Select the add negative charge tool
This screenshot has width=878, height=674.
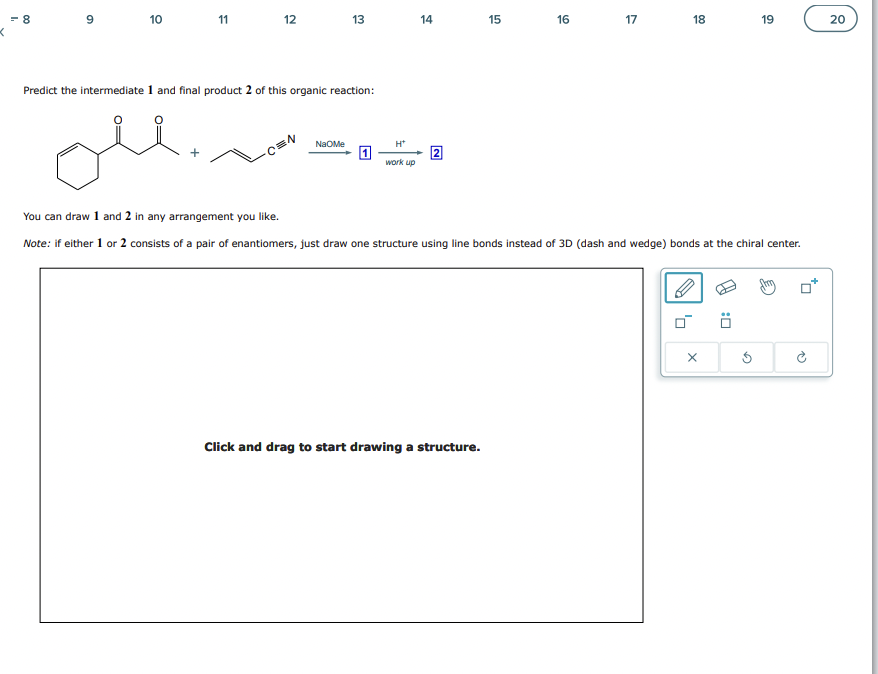(x=681, y=322)
